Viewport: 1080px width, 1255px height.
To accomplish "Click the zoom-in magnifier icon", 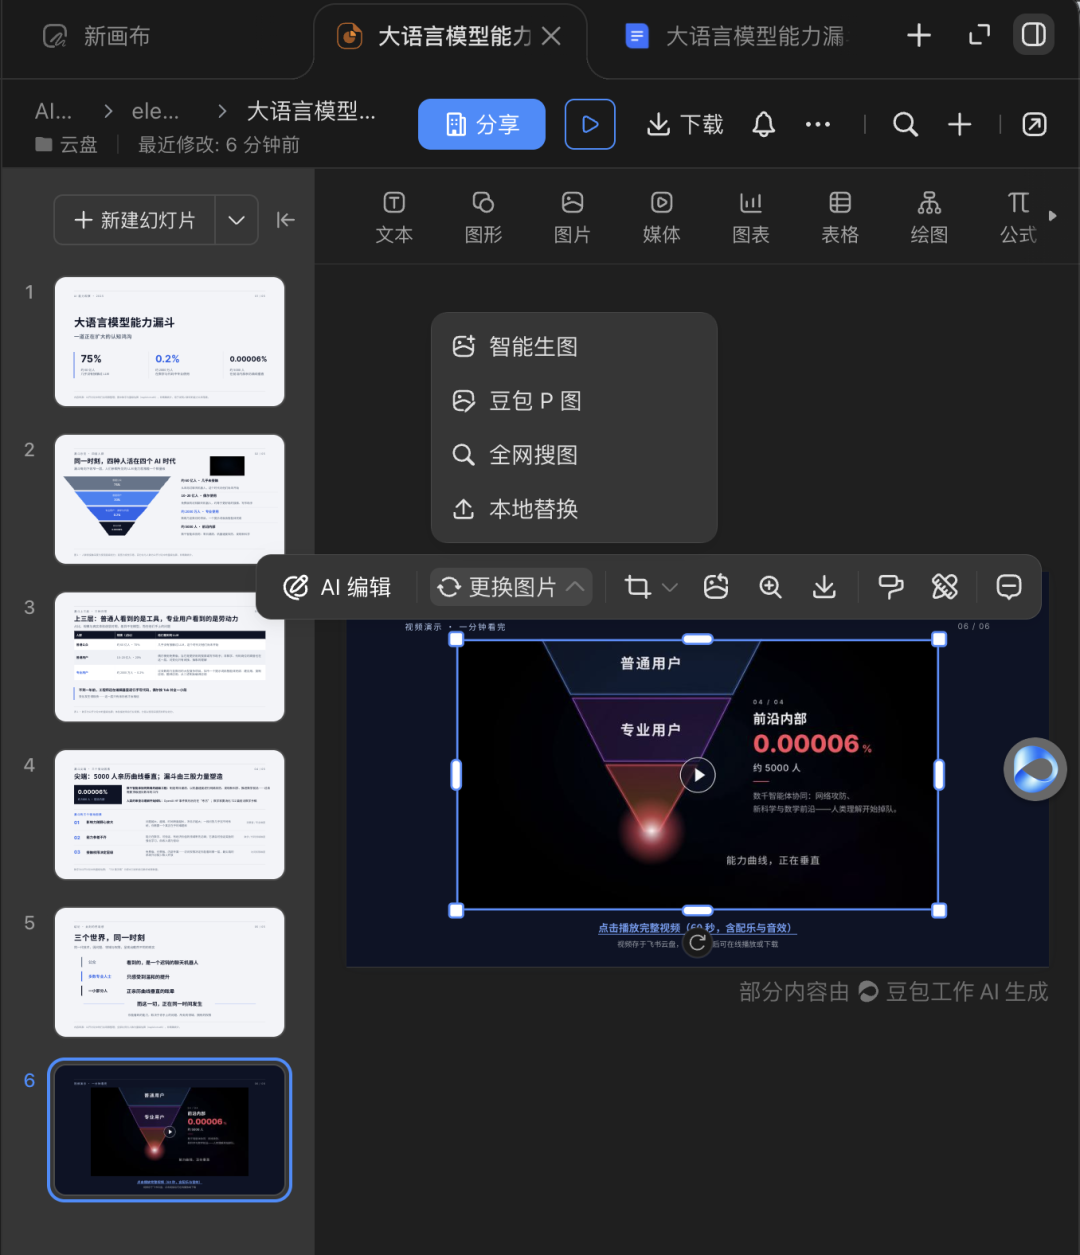I will [x=770, y=587].
